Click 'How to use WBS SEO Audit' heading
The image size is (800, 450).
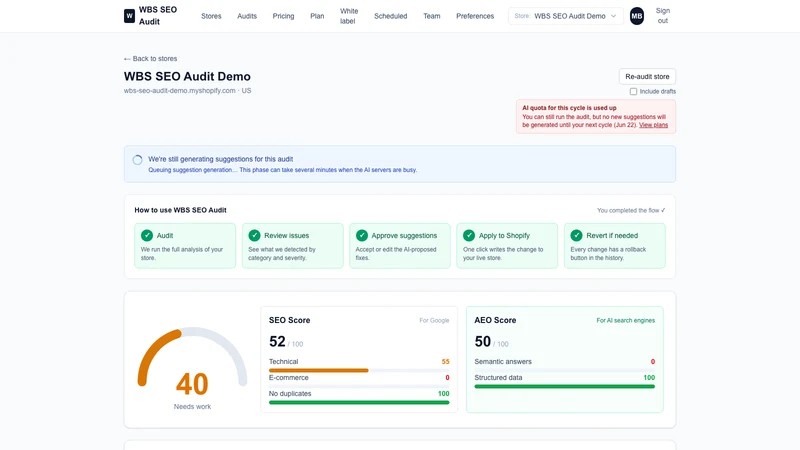click(181, 210)
